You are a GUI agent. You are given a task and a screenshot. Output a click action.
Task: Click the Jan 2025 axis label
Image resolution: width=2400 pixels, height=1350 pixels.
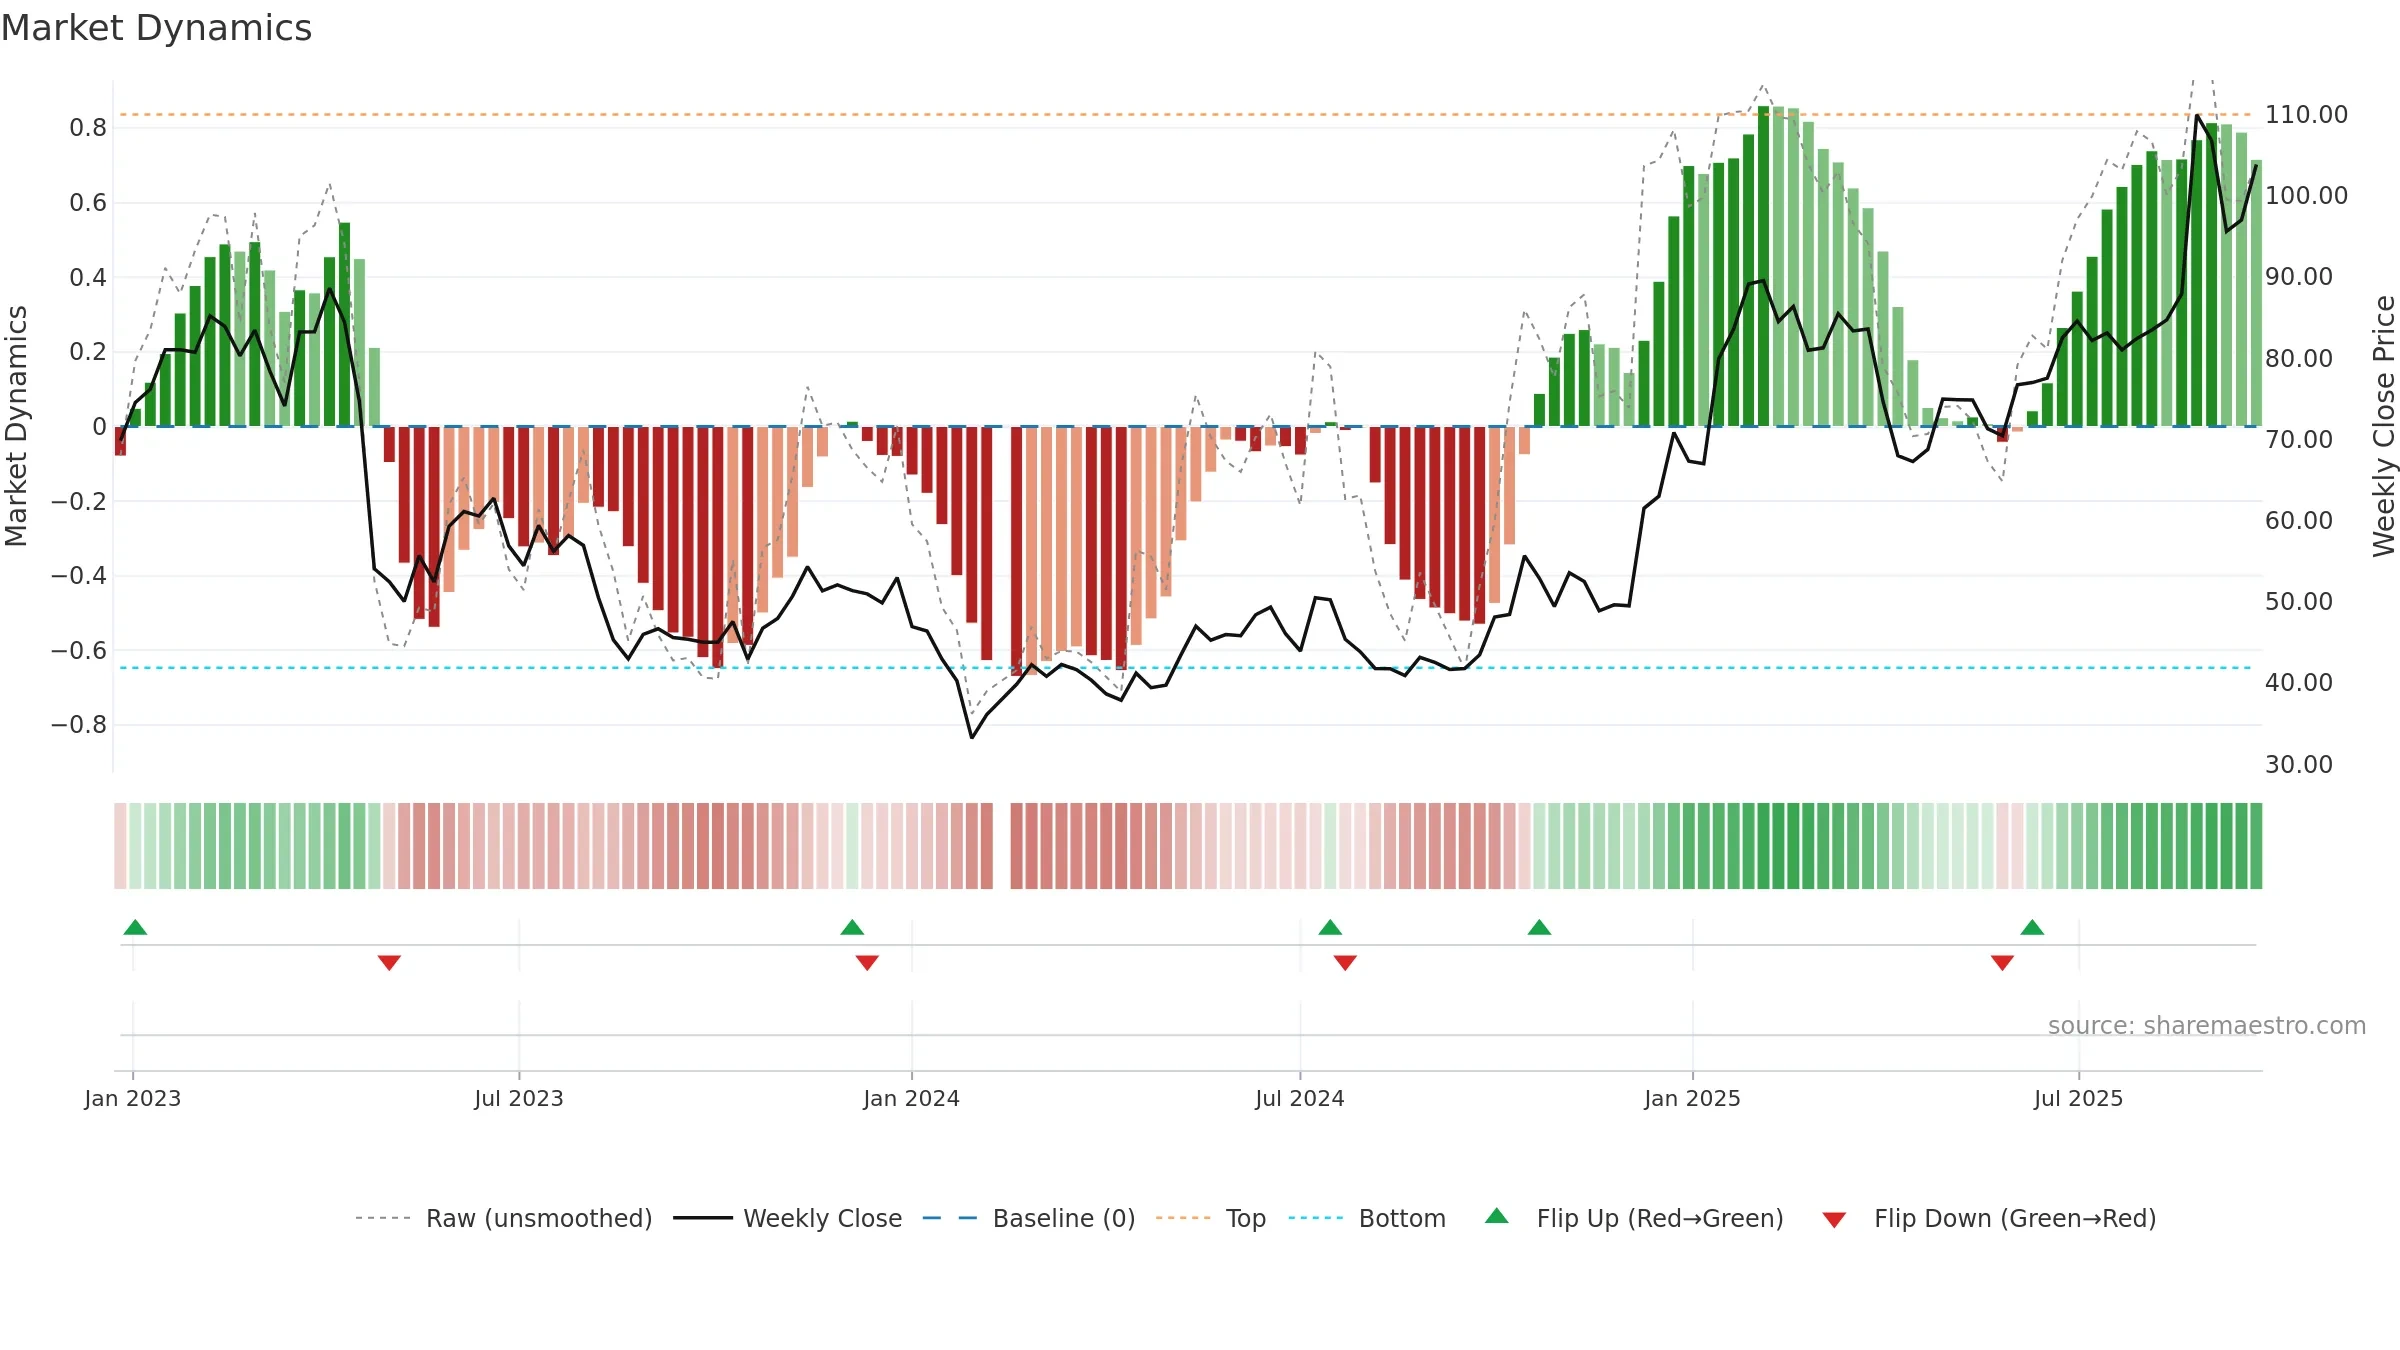tap(1692, 1098)
